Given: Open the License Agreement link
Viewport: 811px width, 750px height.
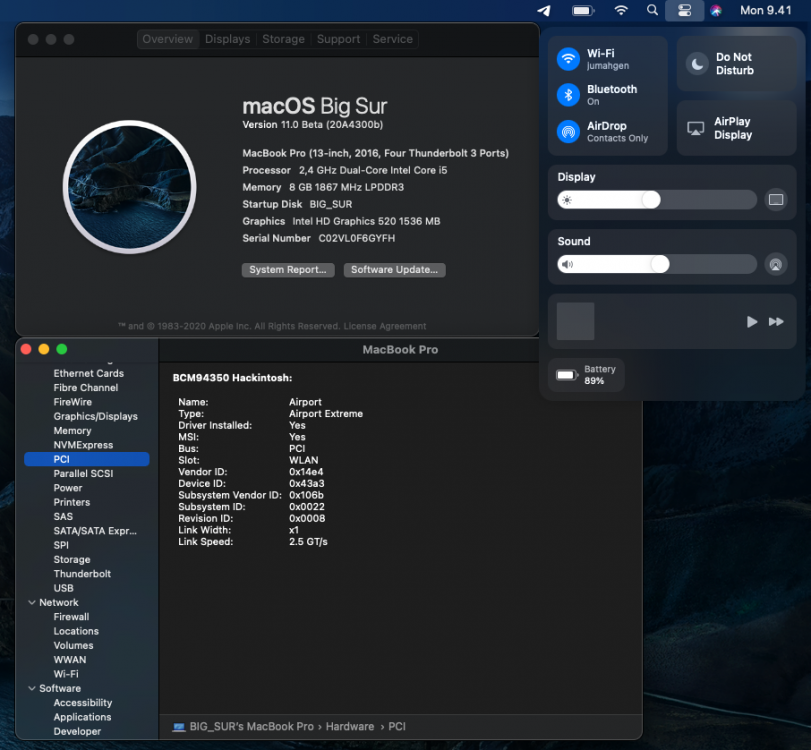Looking at the screenshot, I should (385, 326).
